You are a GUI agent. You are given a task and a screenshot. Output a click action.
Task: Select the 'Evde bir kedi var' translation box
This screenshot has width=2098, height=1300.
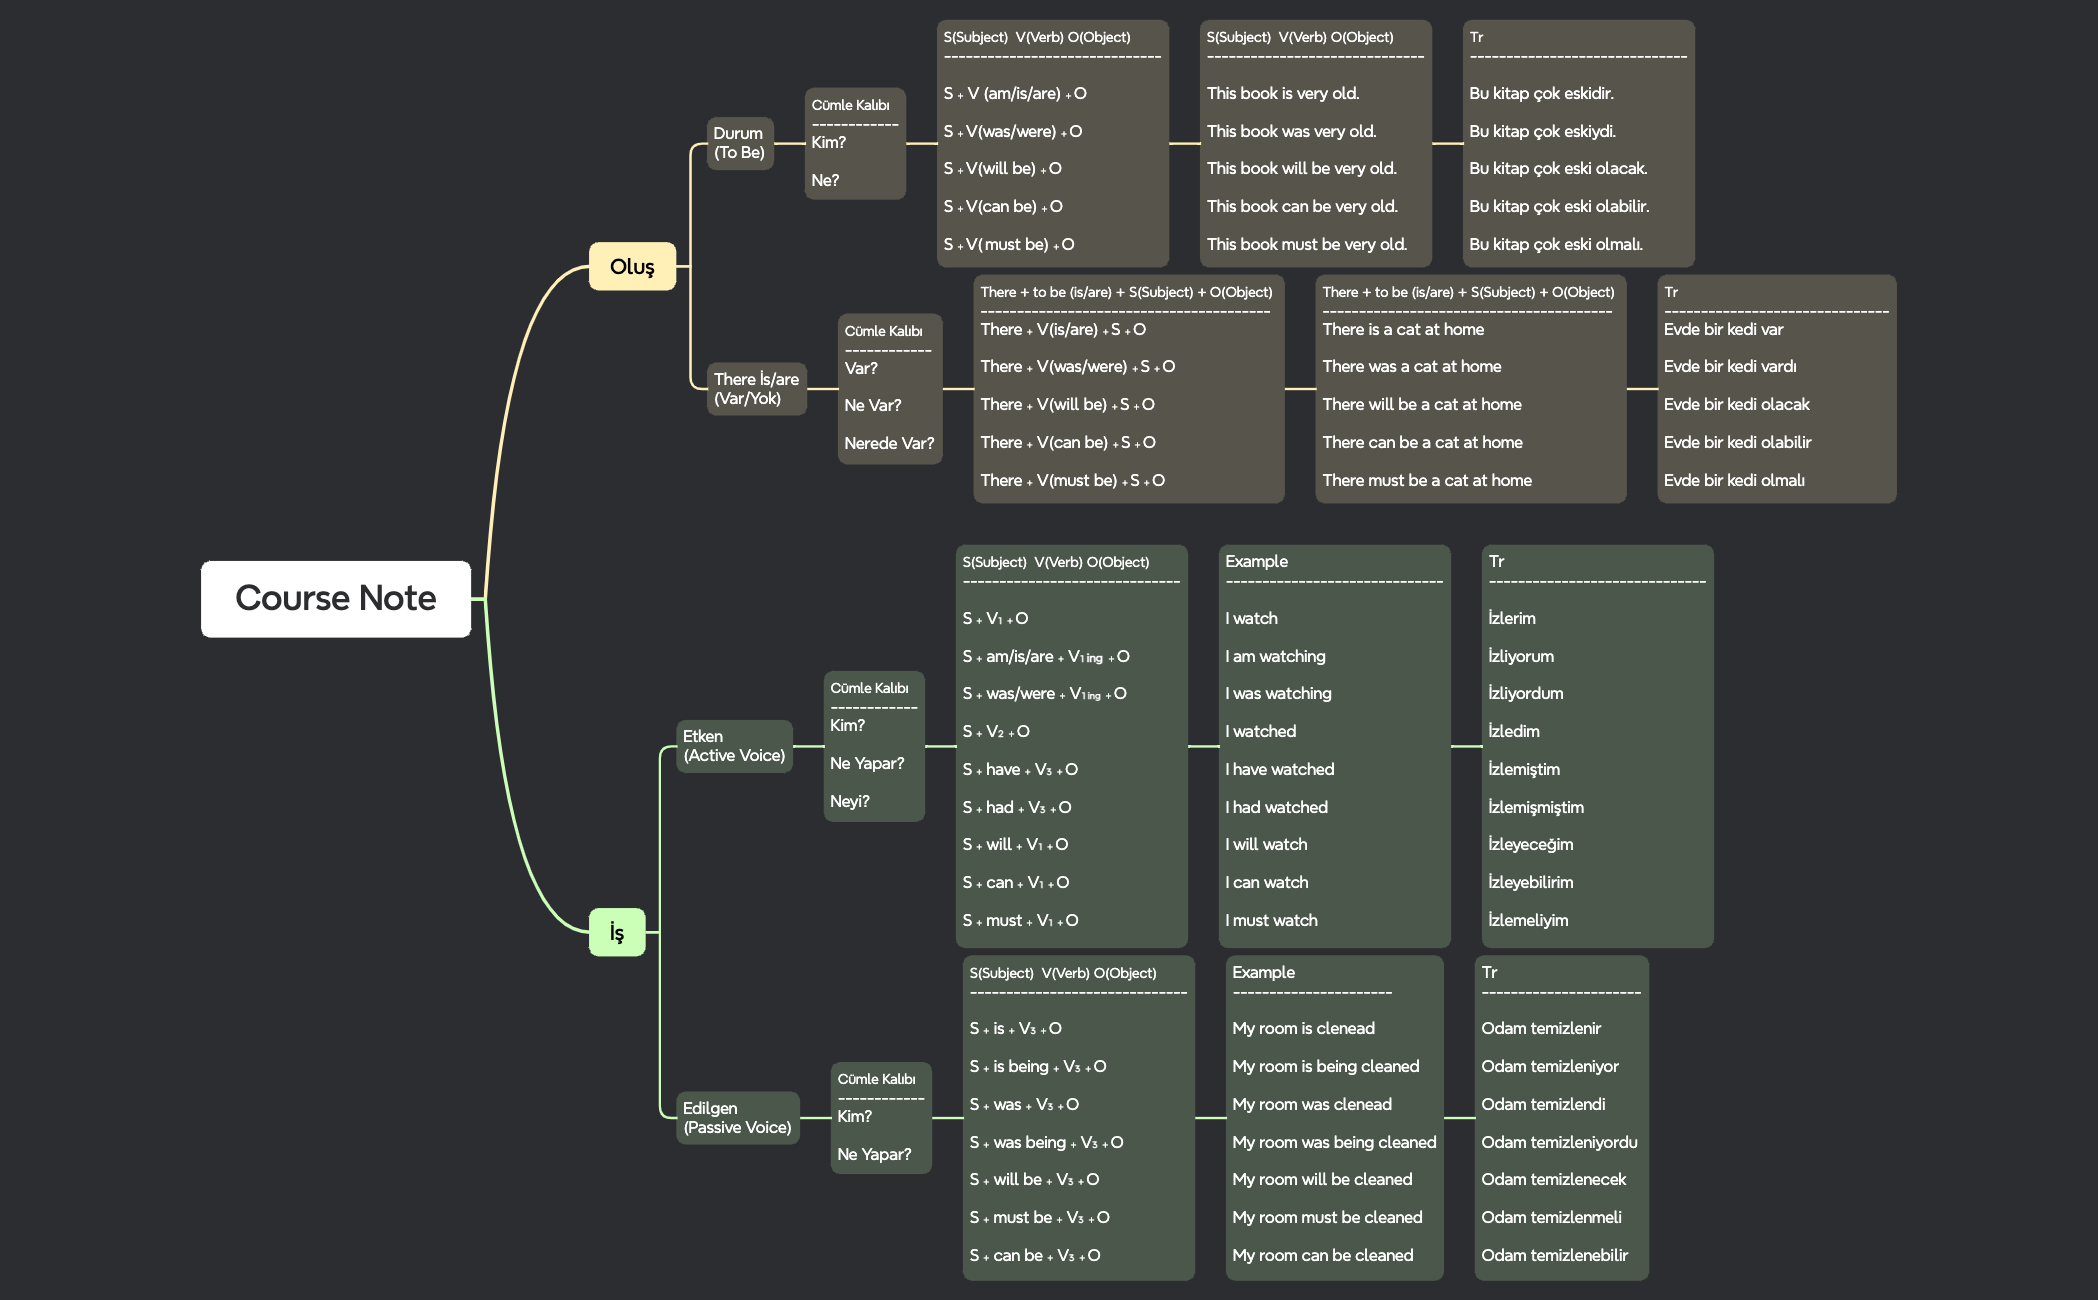pyautogui.click(x=1776, y=388)
